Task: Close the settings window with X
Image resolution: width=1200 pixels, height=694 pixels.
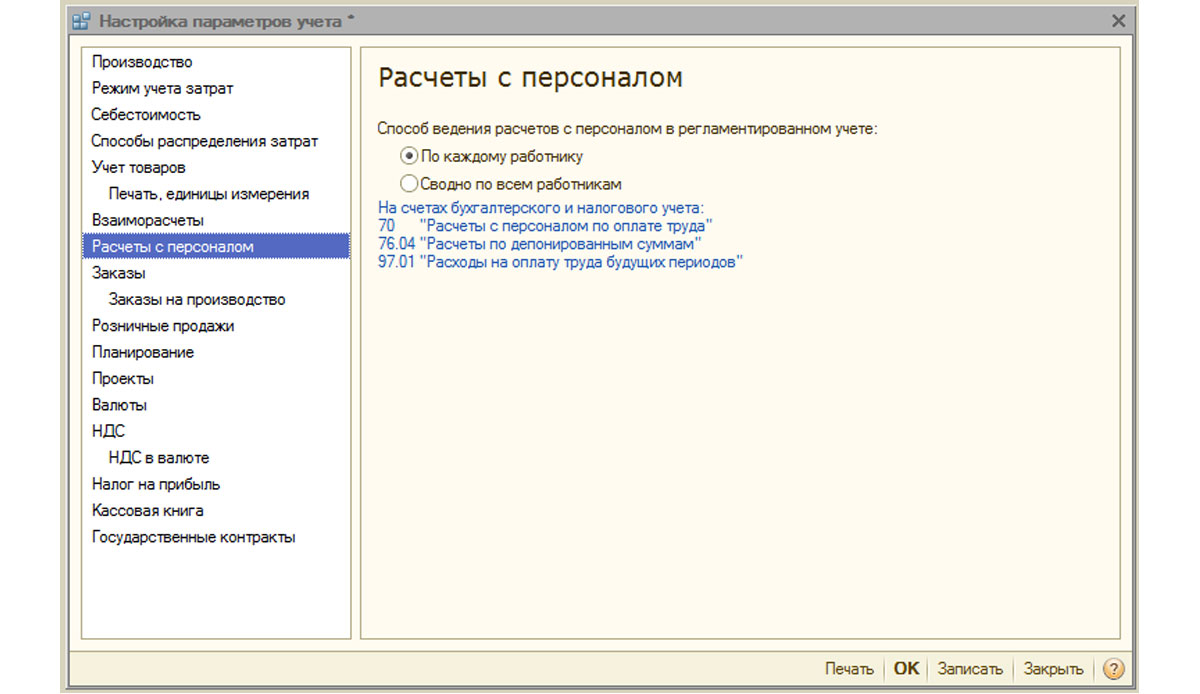Action: tap(1119, 21)
